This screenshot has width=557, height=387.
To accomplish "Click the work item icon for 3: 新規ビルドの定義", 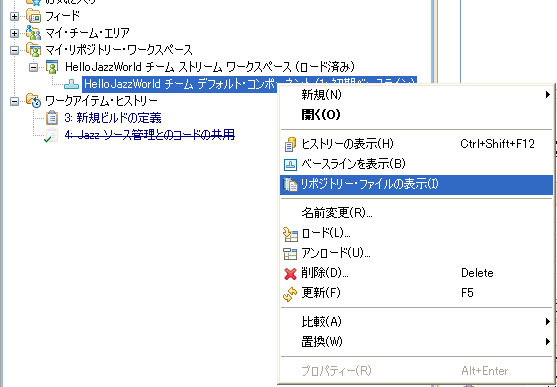I will coord(52,118).
